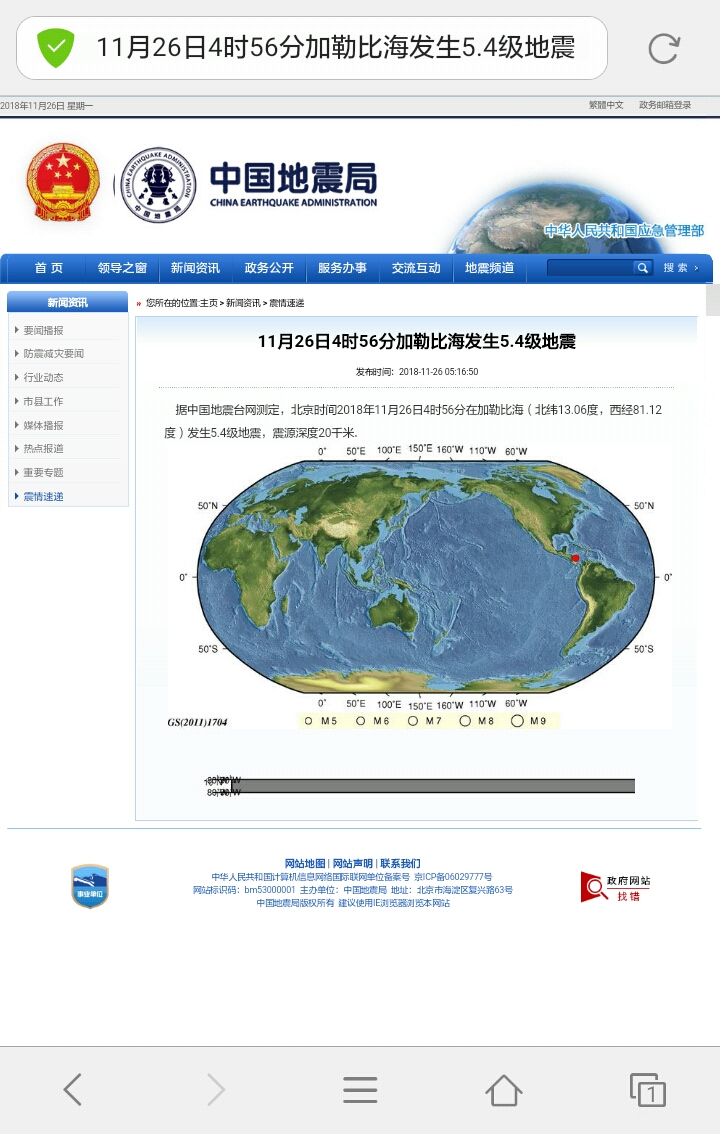
Task: Tap the address bar page title
Action: click(335, 48)
